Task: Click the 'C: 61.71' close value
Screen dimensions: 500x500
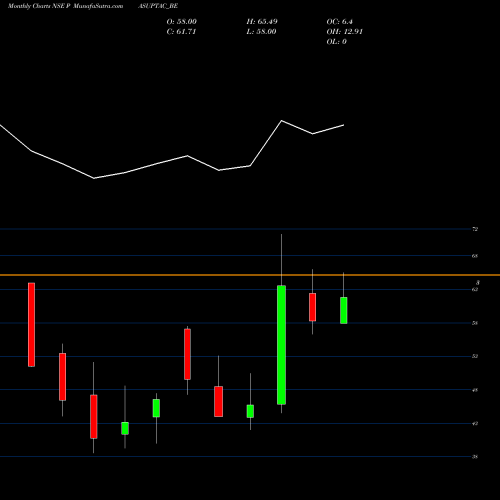Action: coord(181,32)
